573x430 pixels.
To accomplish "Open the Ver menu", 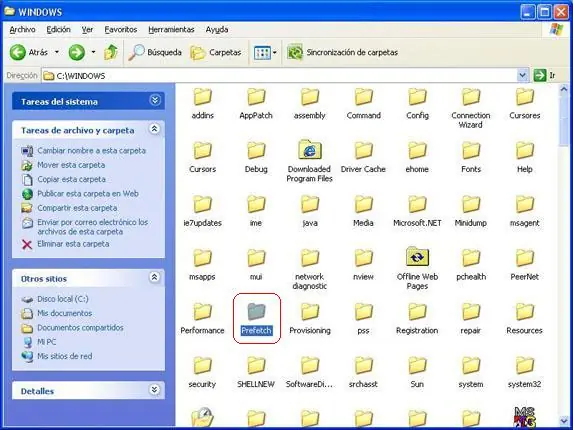I will click(87, 30).
